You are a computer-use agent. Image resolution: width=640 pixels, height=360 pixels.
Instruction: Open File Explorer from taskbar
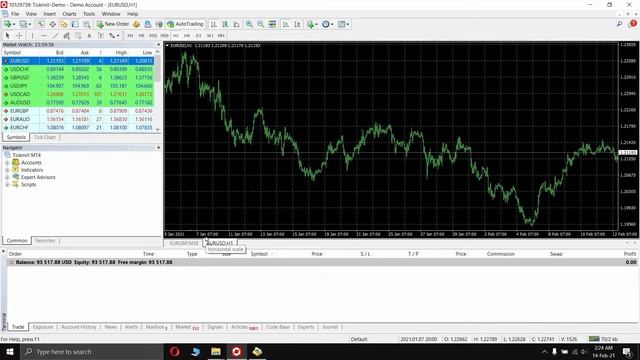tap(216, 351)
